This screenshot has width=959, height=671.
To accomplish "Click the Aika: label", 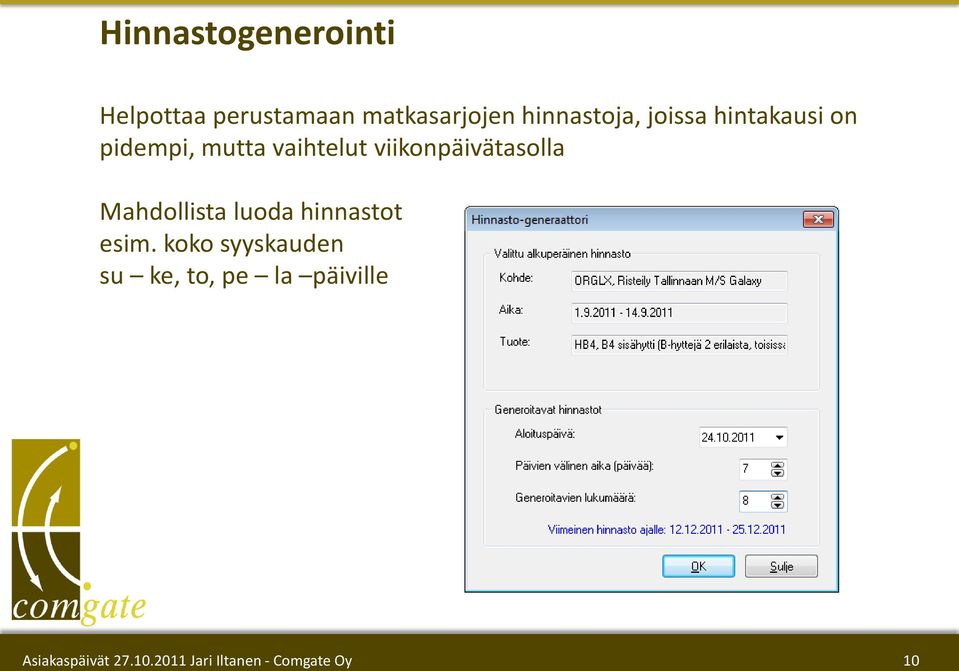I will click(x=511, y=310).
